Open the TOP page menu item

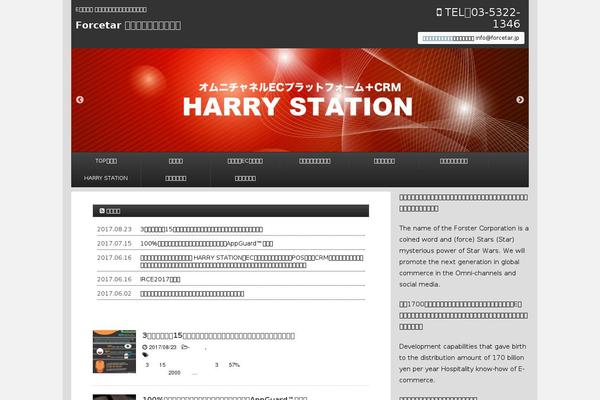pos(106,161)
